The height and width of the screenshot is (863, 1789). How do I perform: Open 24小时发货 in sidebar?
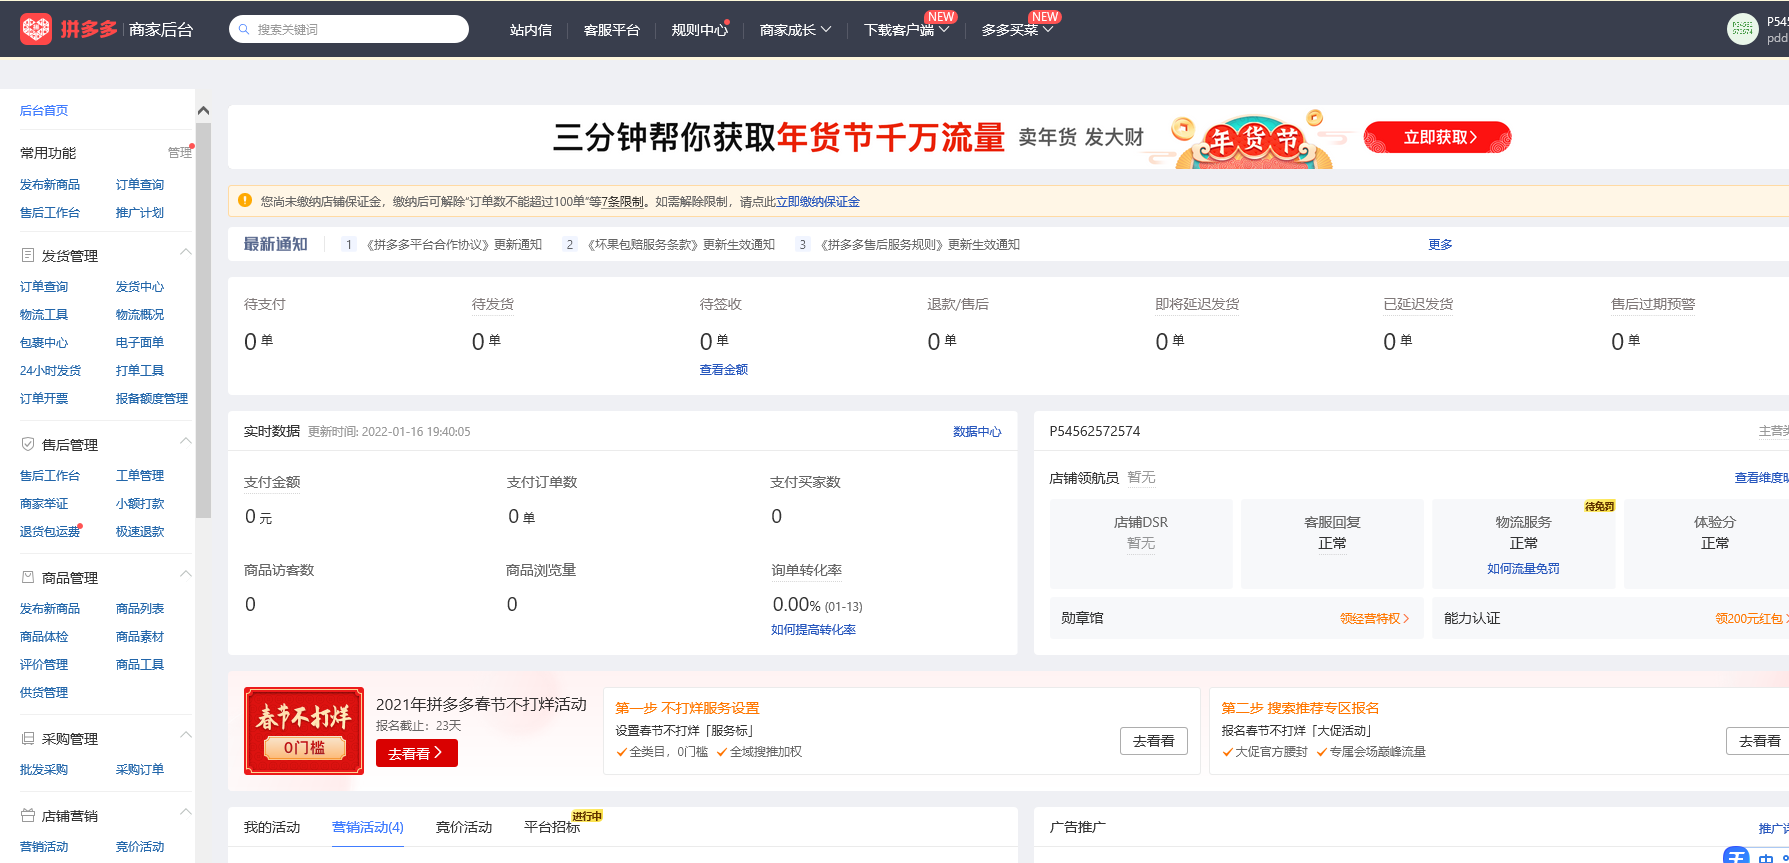point(50,370)
